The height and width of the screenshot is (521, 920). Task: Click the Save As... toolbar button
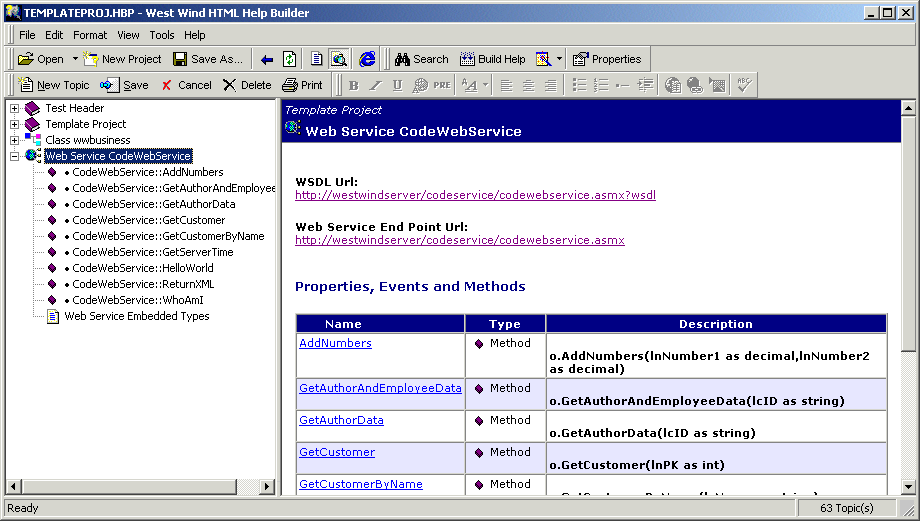(208, 59)
